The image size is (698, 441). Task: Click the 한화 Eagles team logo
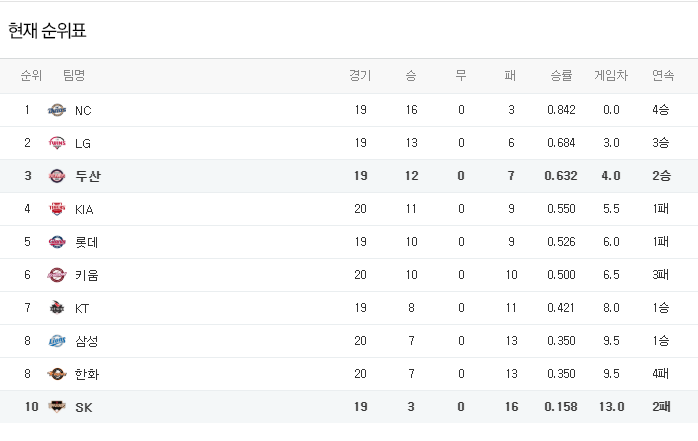pyautogui.click(x=57, y=374)
